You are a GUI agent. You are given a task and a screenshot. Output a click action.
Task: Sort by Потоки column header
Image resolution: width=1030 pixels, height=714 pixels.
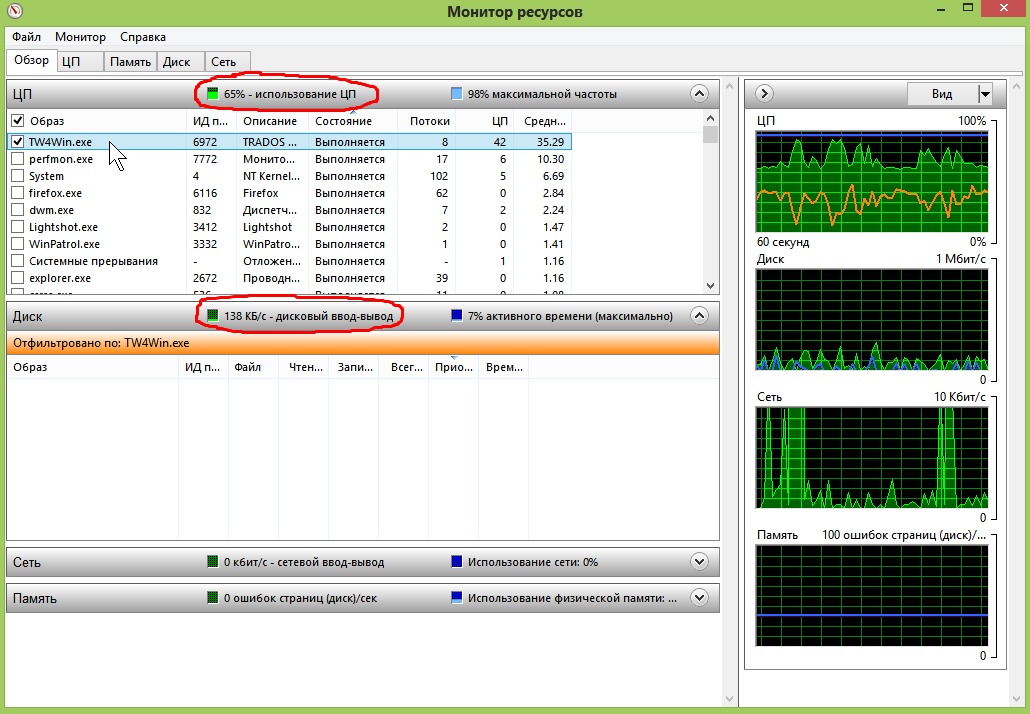[x=430, y=121]
